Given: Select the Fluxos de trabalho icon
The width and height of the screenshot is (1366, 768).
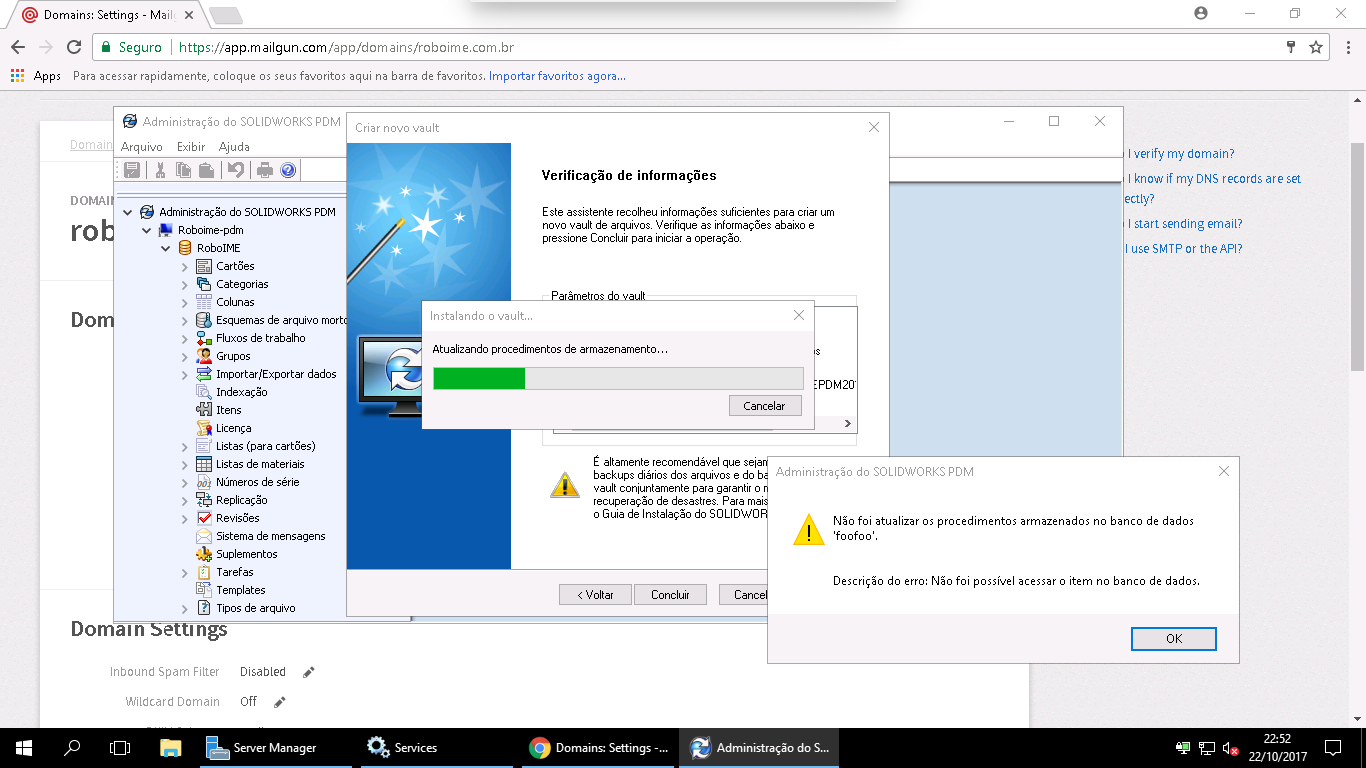Looking at the screenshot, I should pyautogui.click(x=204, y=338).
